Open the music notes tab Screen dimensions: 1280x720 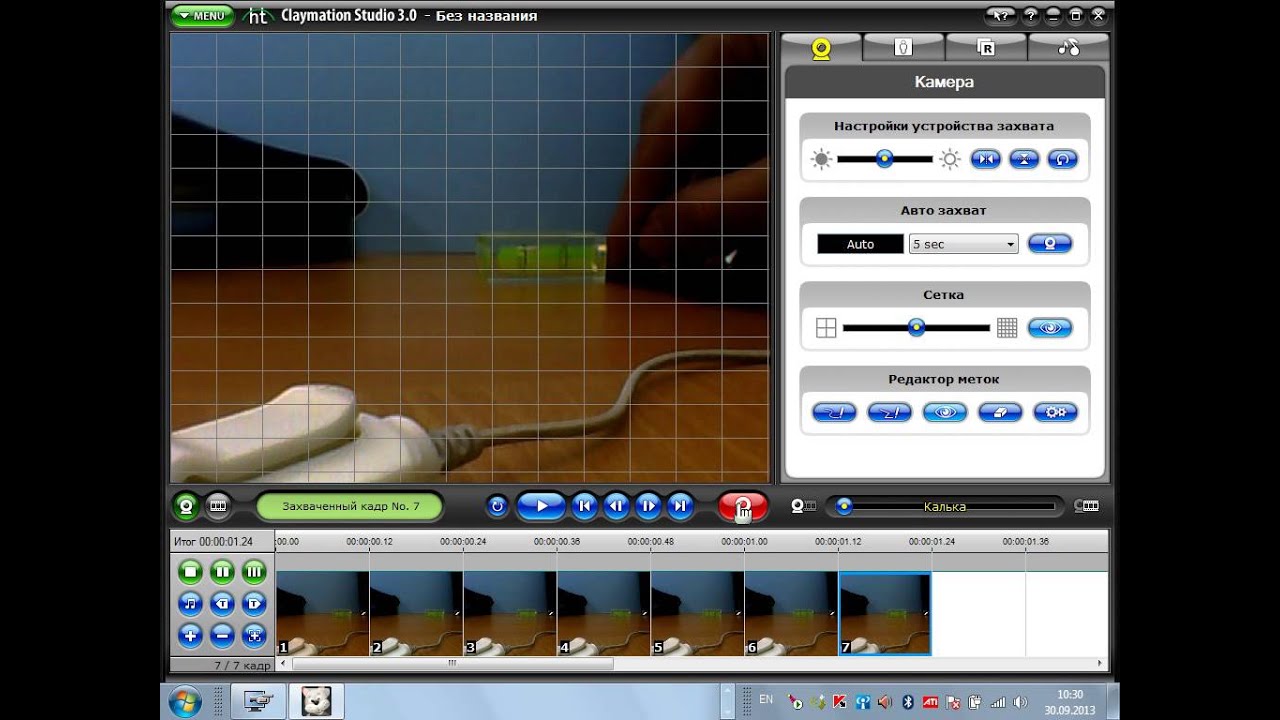(1068, 47)
